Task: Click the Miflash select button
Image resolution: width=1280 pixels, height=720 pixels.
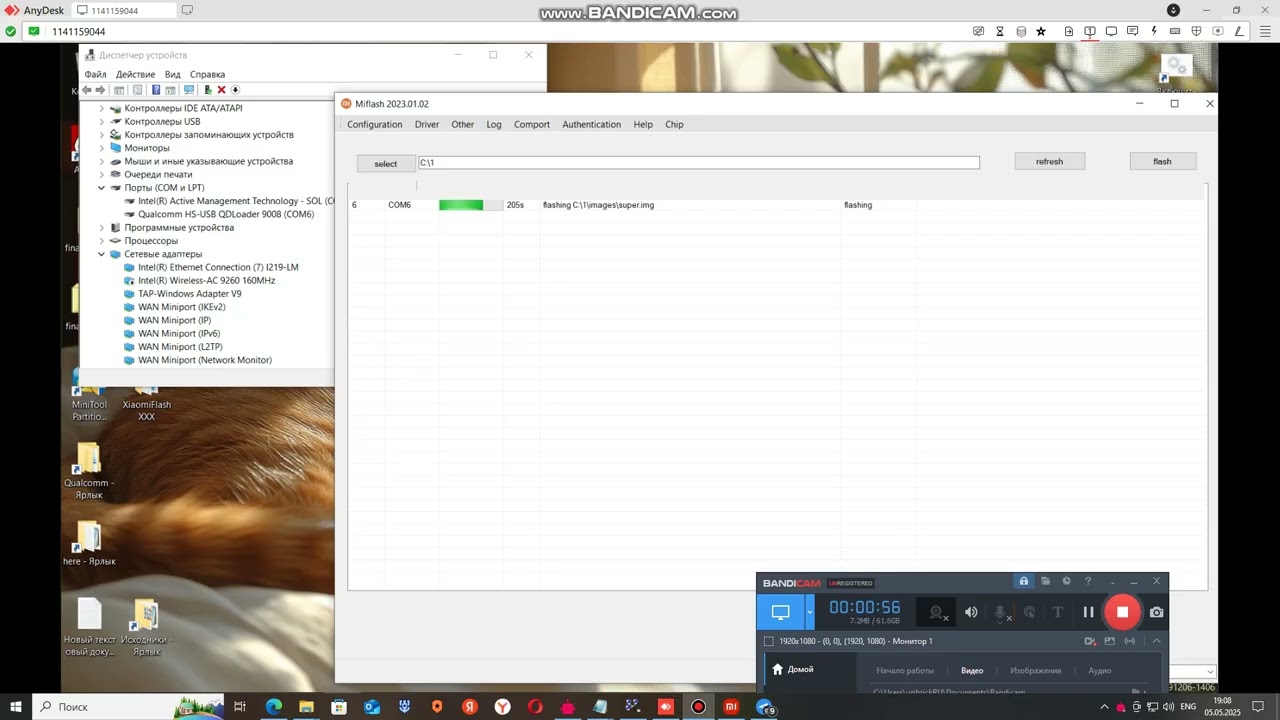Action: point(385,163)
